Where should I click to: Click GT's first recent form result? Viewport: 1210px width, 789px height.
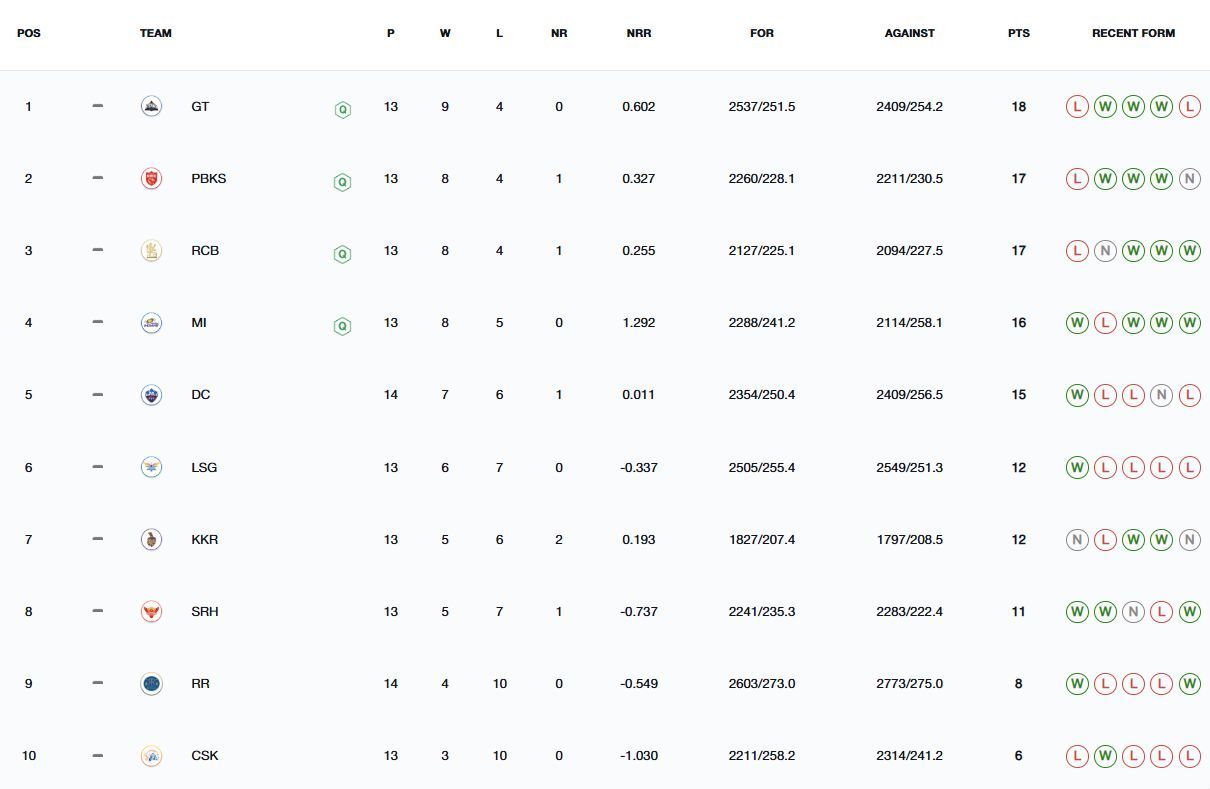pyautogui.click(x=1077, y=106)
